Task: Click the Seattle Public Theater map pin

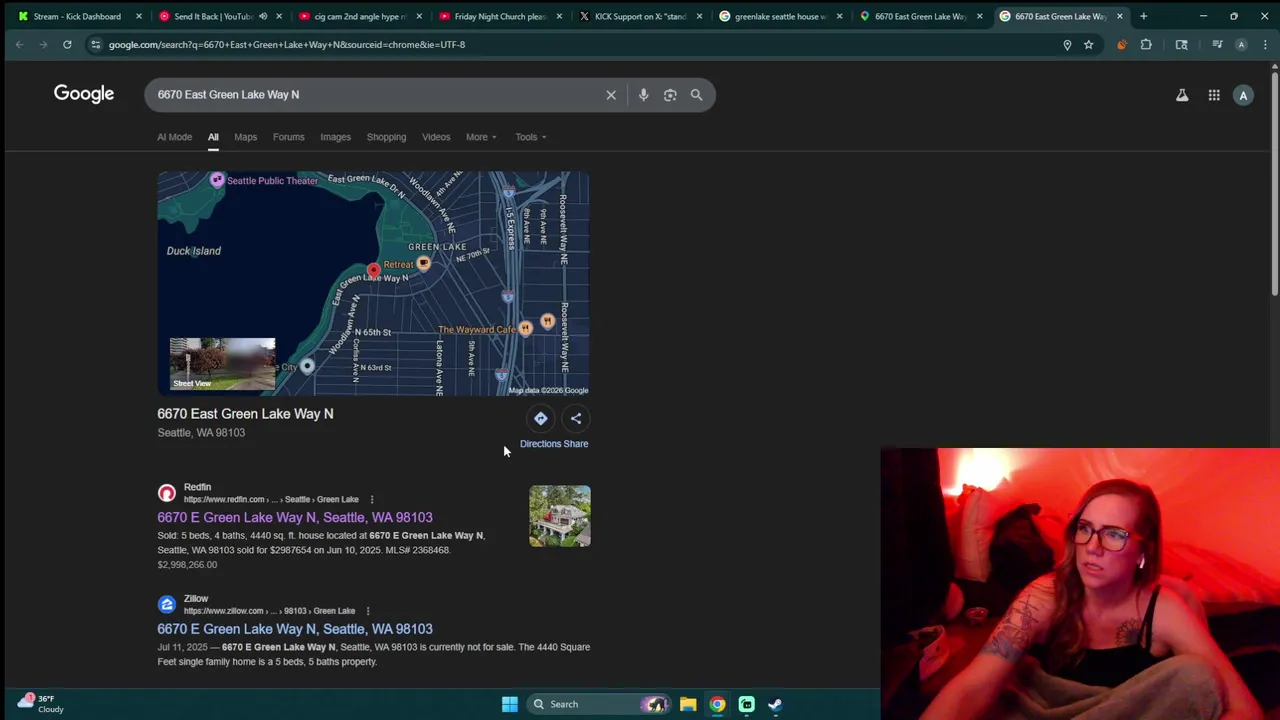Action: pyautogui.click(x=217, y=180)
